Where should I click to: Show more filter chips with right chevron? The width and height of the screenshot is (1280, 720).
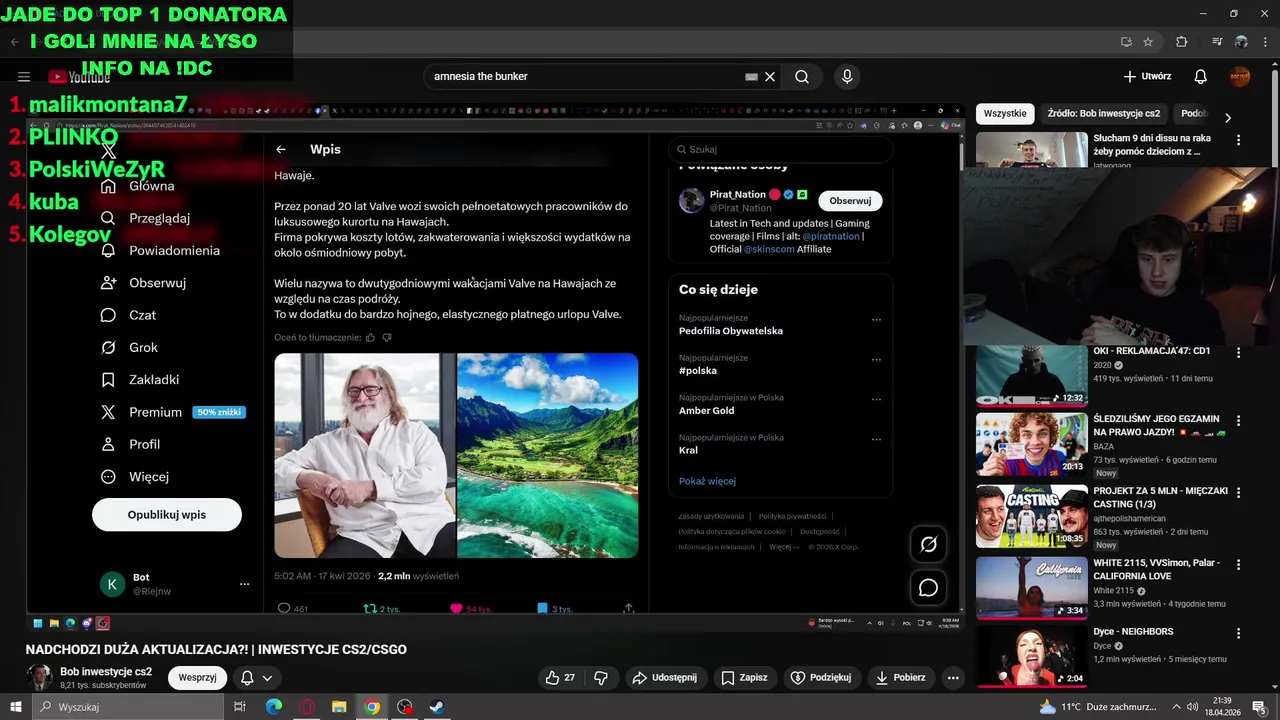point(1228,117)
